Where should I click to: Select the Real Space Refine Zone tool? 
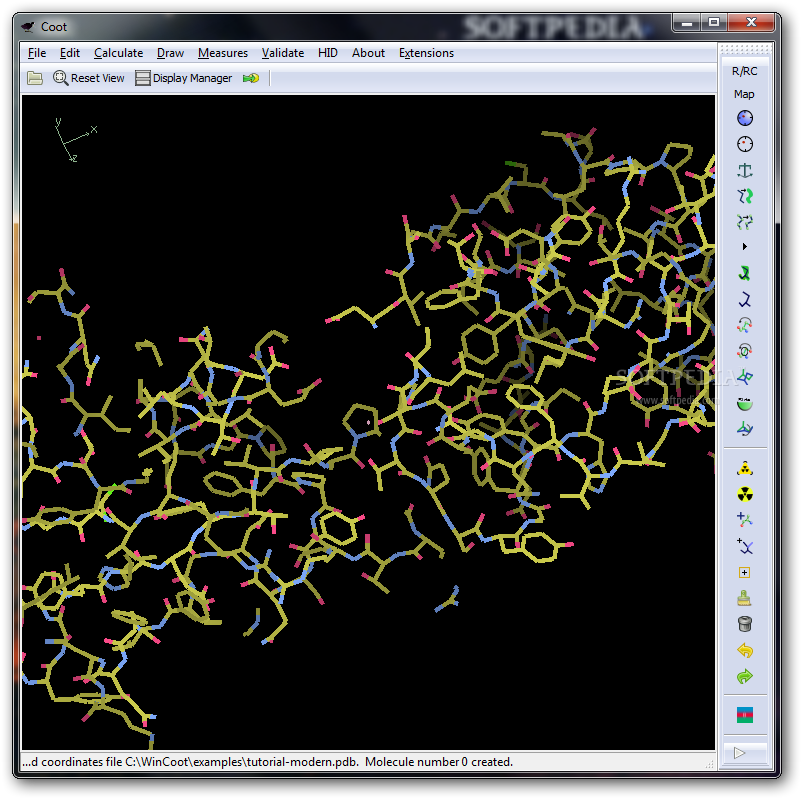745,118
